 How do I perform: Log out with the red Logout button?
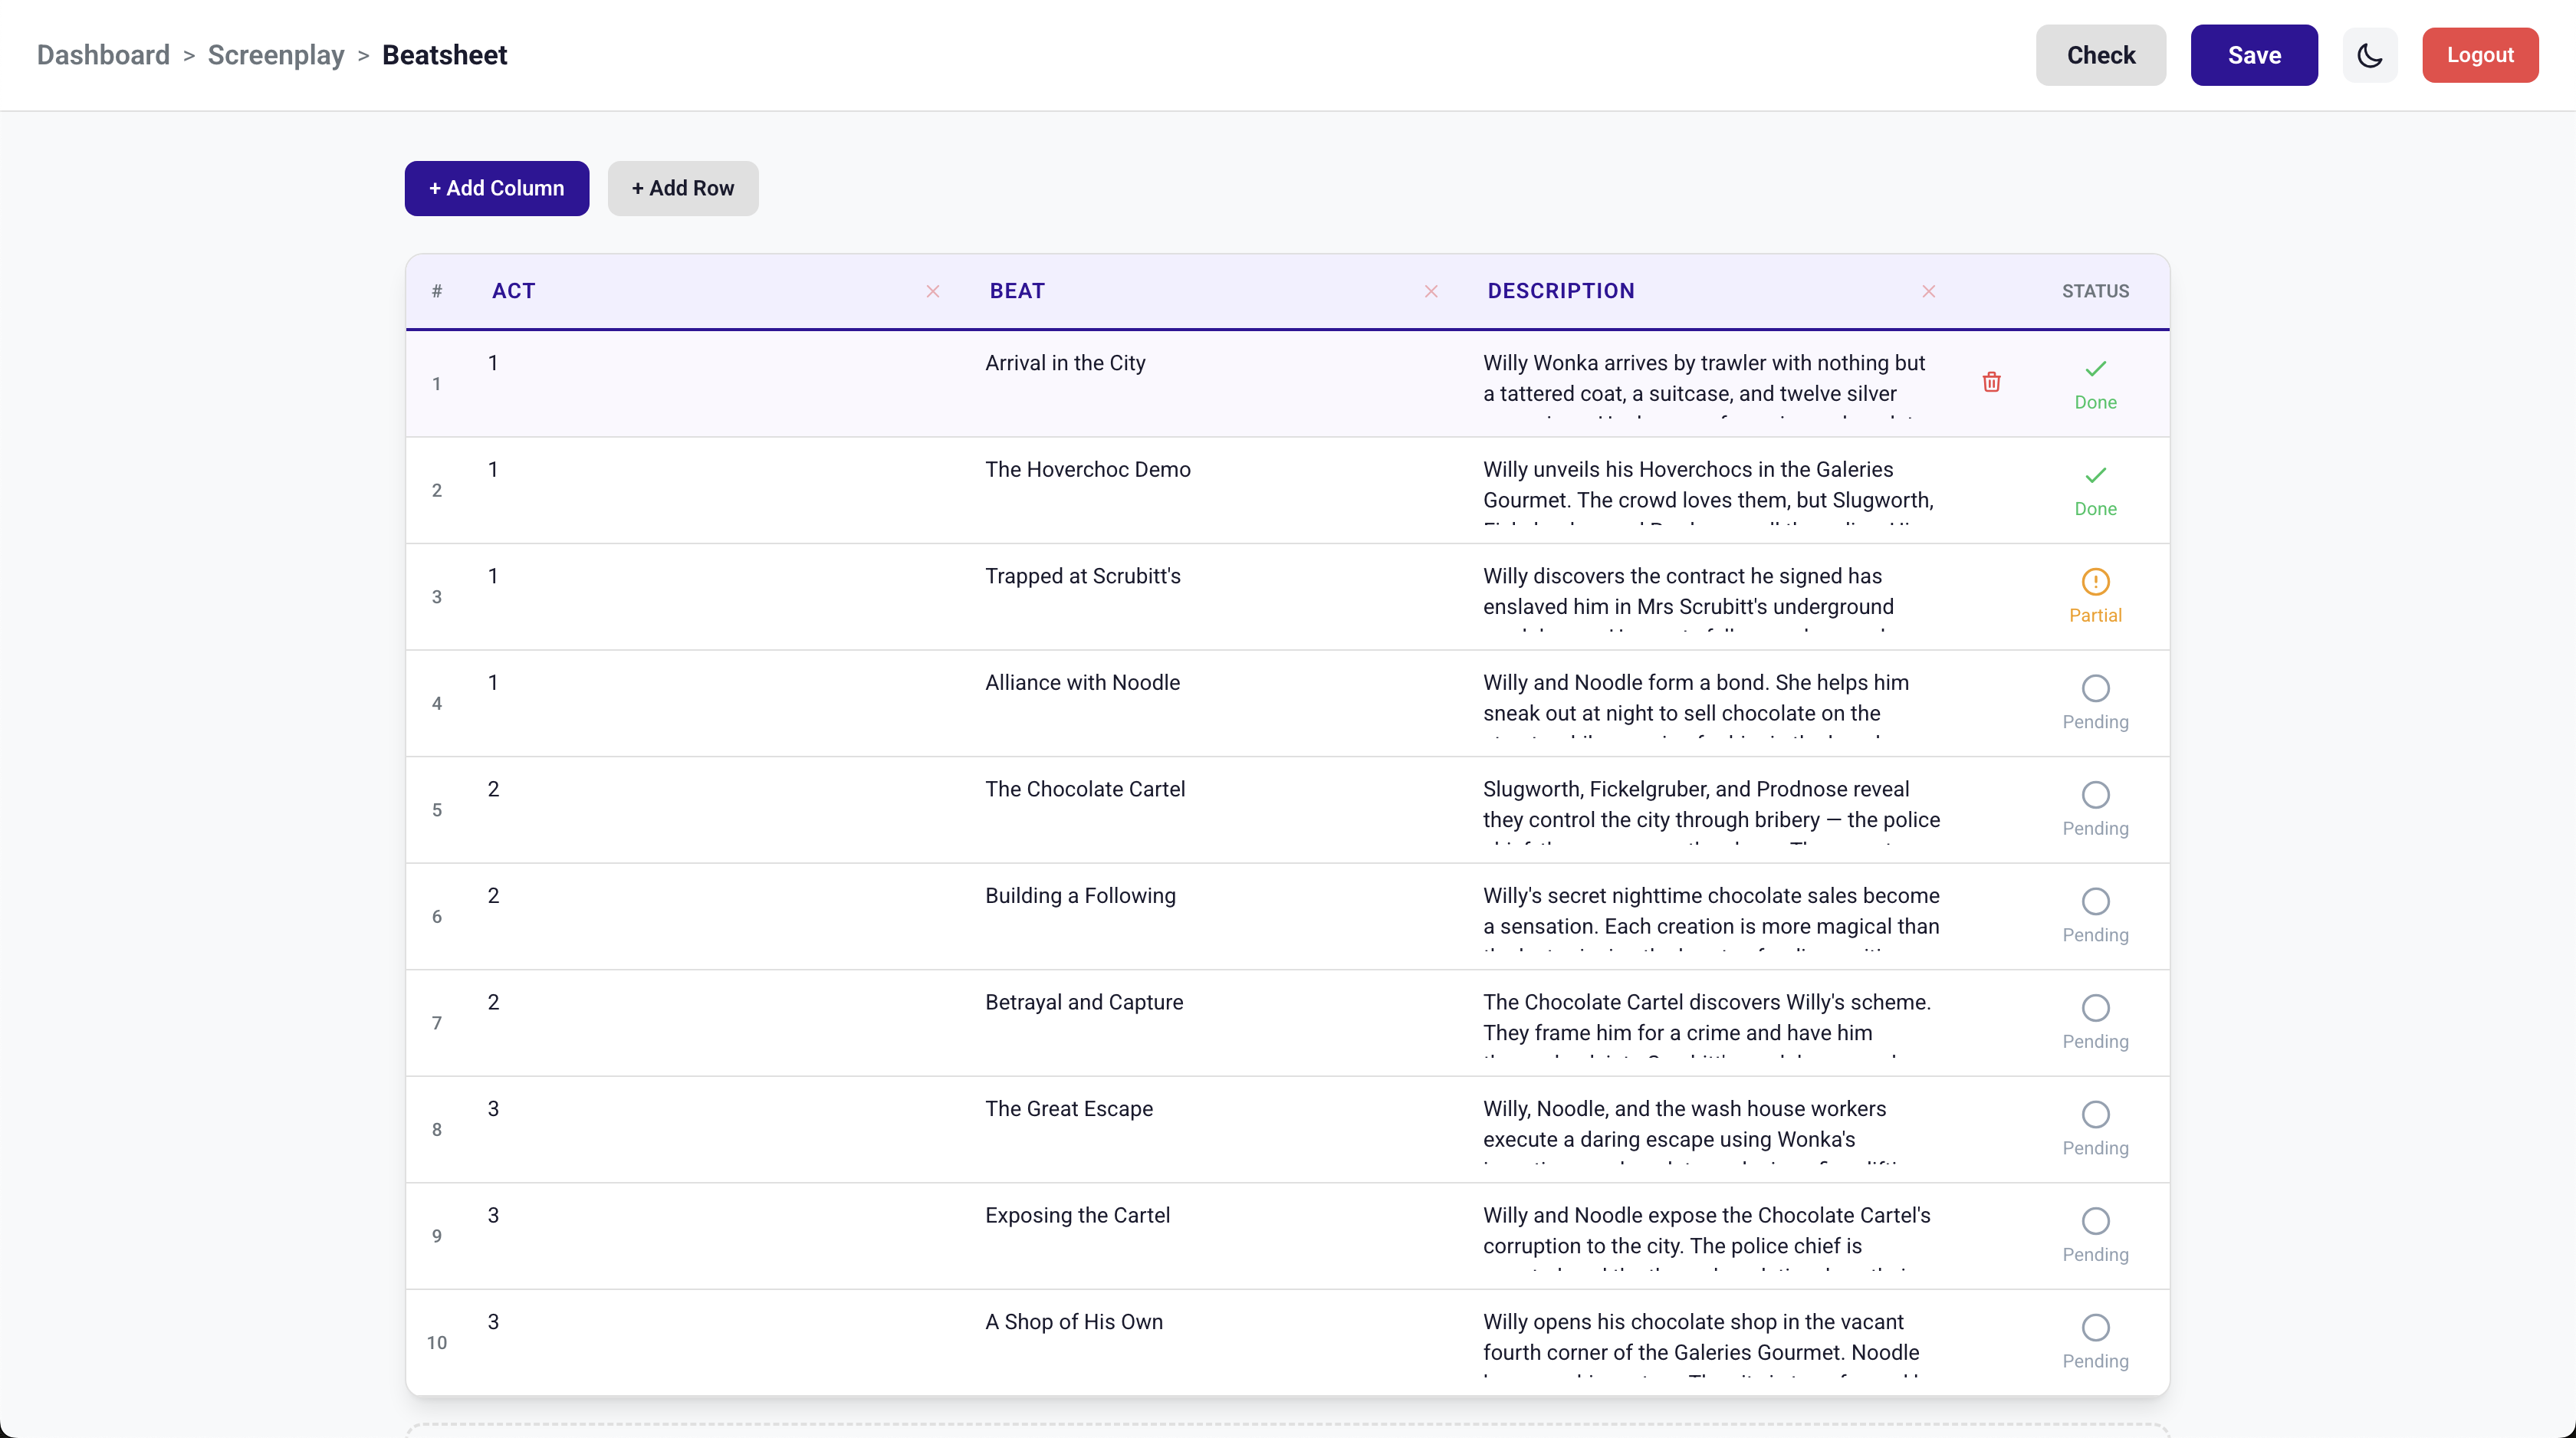pos(2479,55)
